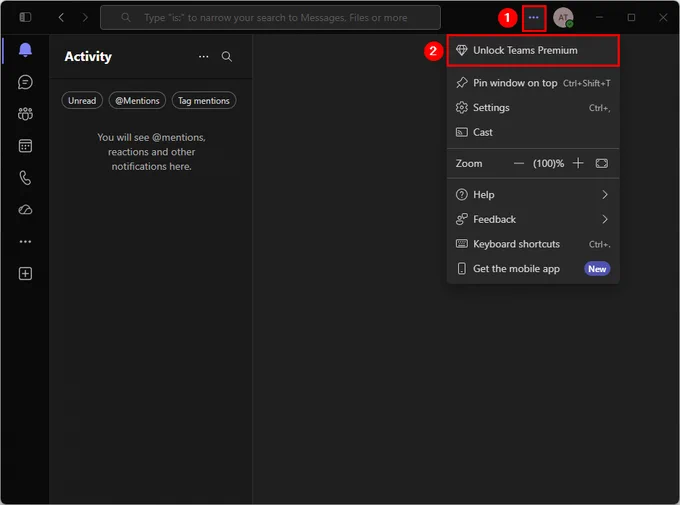The image size is (680, 505).
Task: Click the pin icon beside Pin window
Action: (x=461, y=83)
